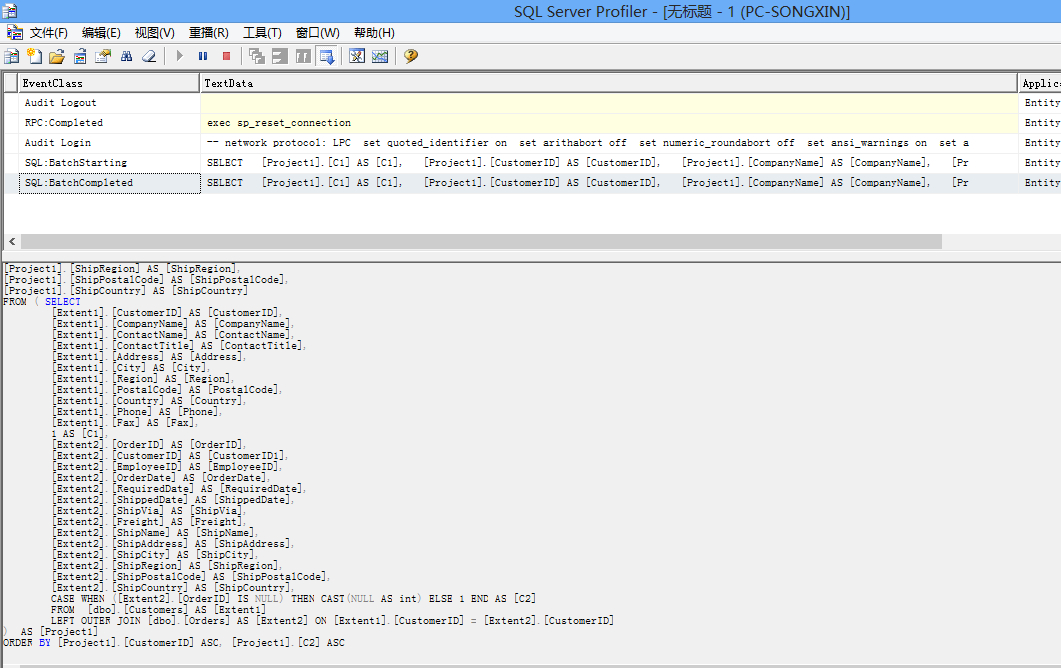
Task: Click the New Template icon with sun
Action: coord(35,56)
